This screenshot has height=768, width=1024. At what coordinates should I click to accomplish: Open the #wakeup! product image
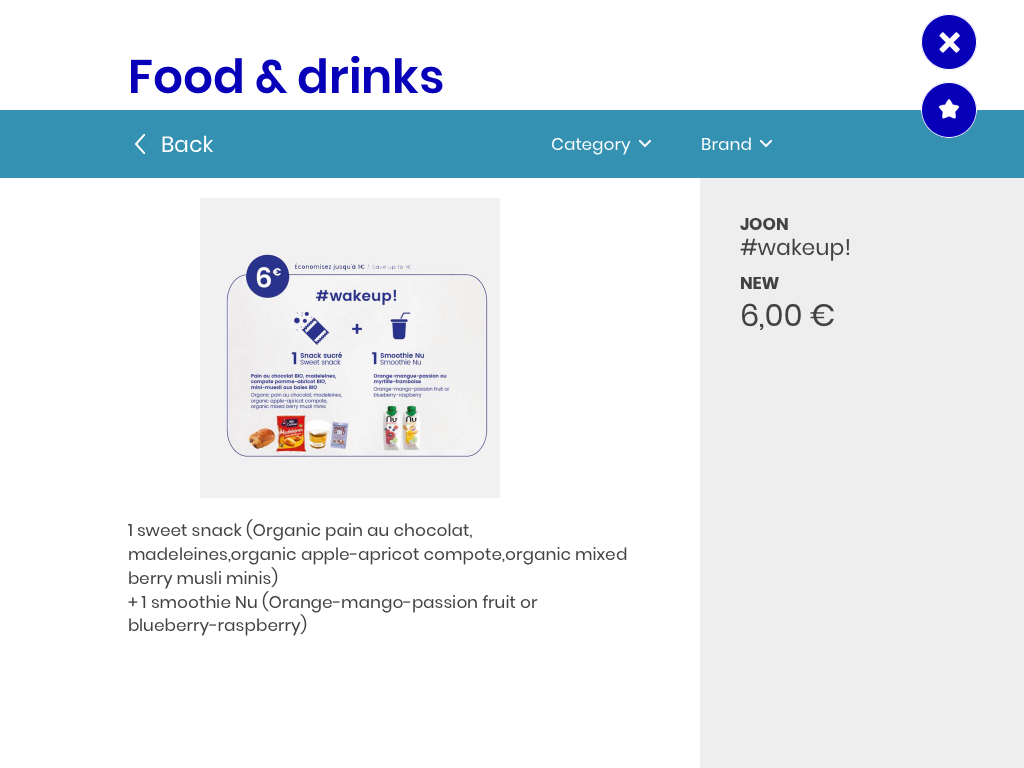click(350, 348)
